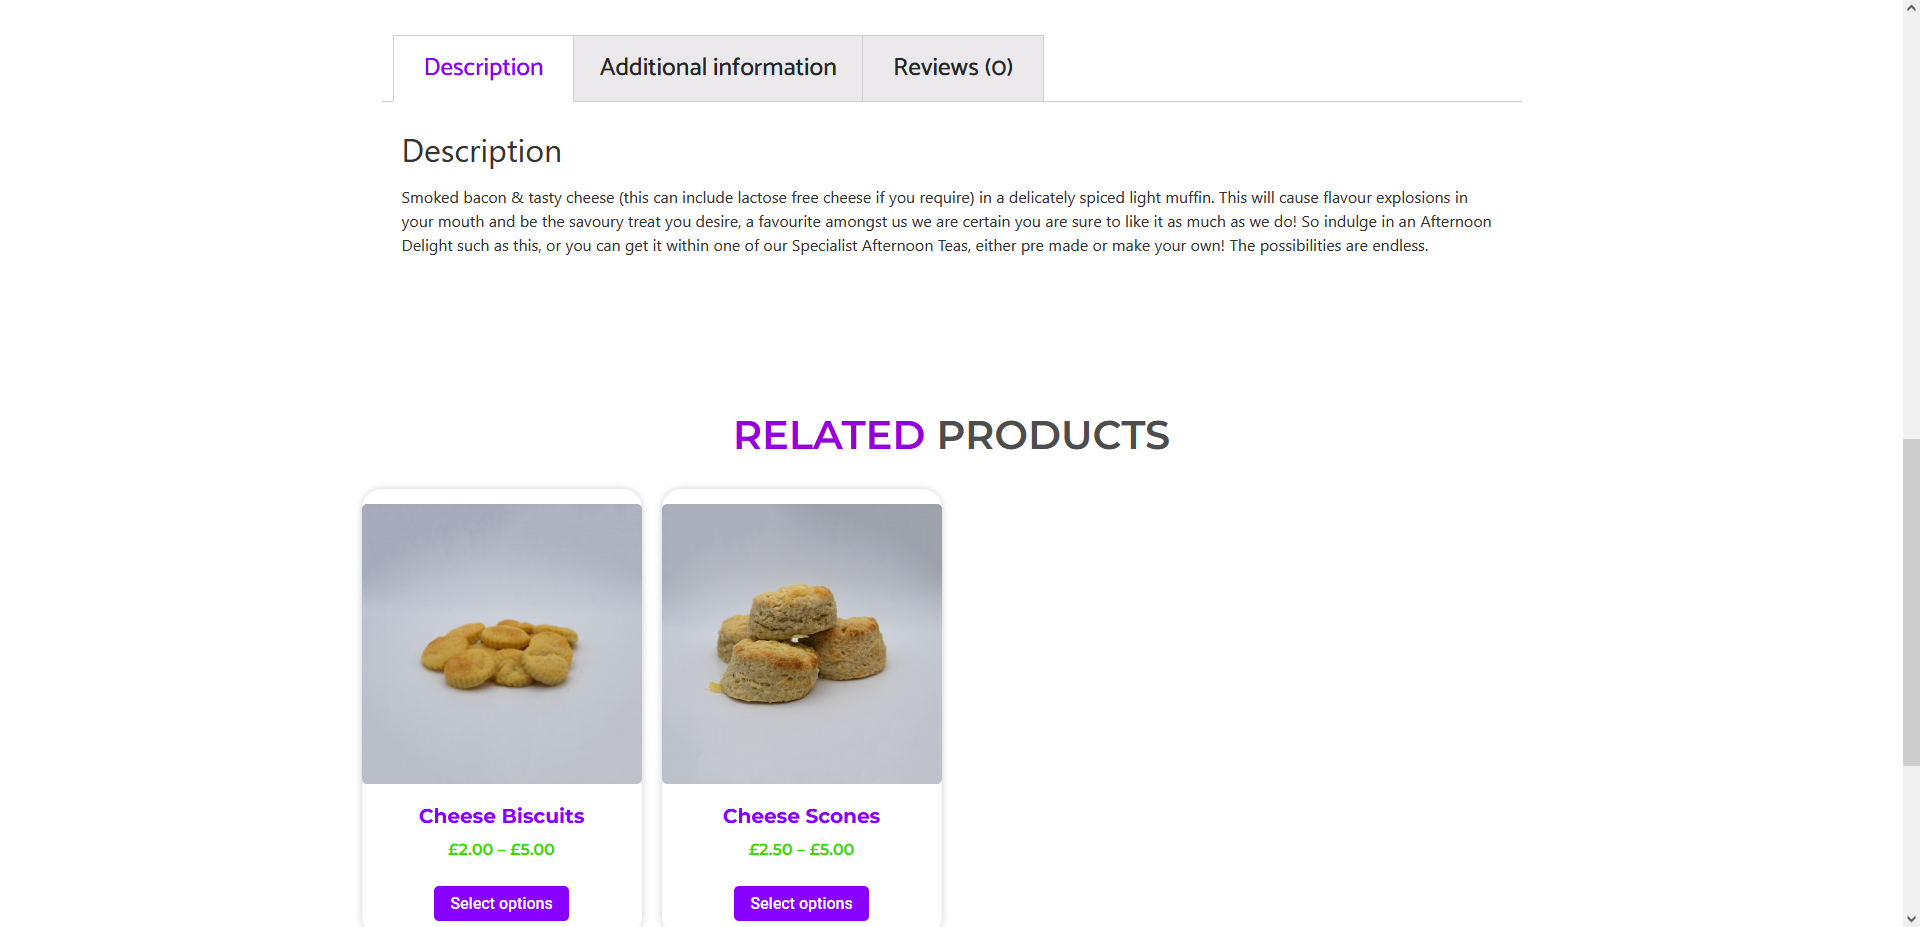Viewport: 1920px width, 927px height.
Task: Open the Cheese Scones product page
Action: 801,816
